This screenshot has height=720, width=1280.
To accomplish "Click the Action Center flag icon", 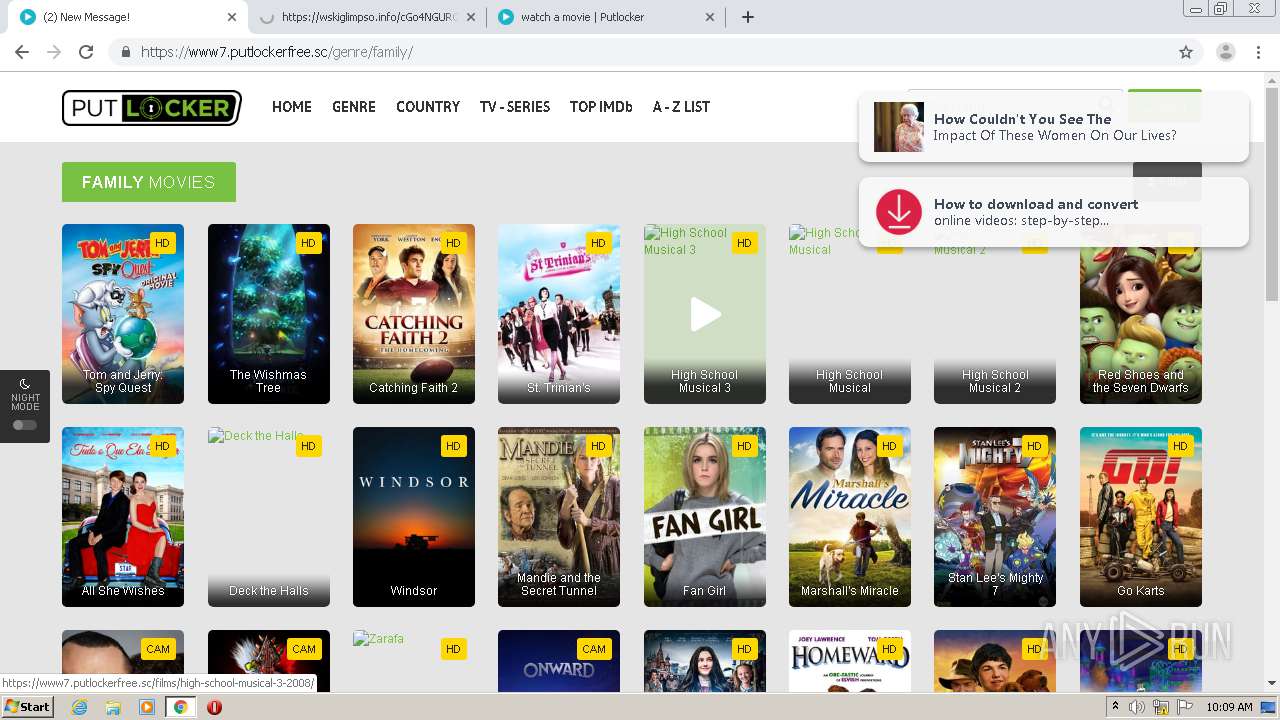I will pos(1185,707).
